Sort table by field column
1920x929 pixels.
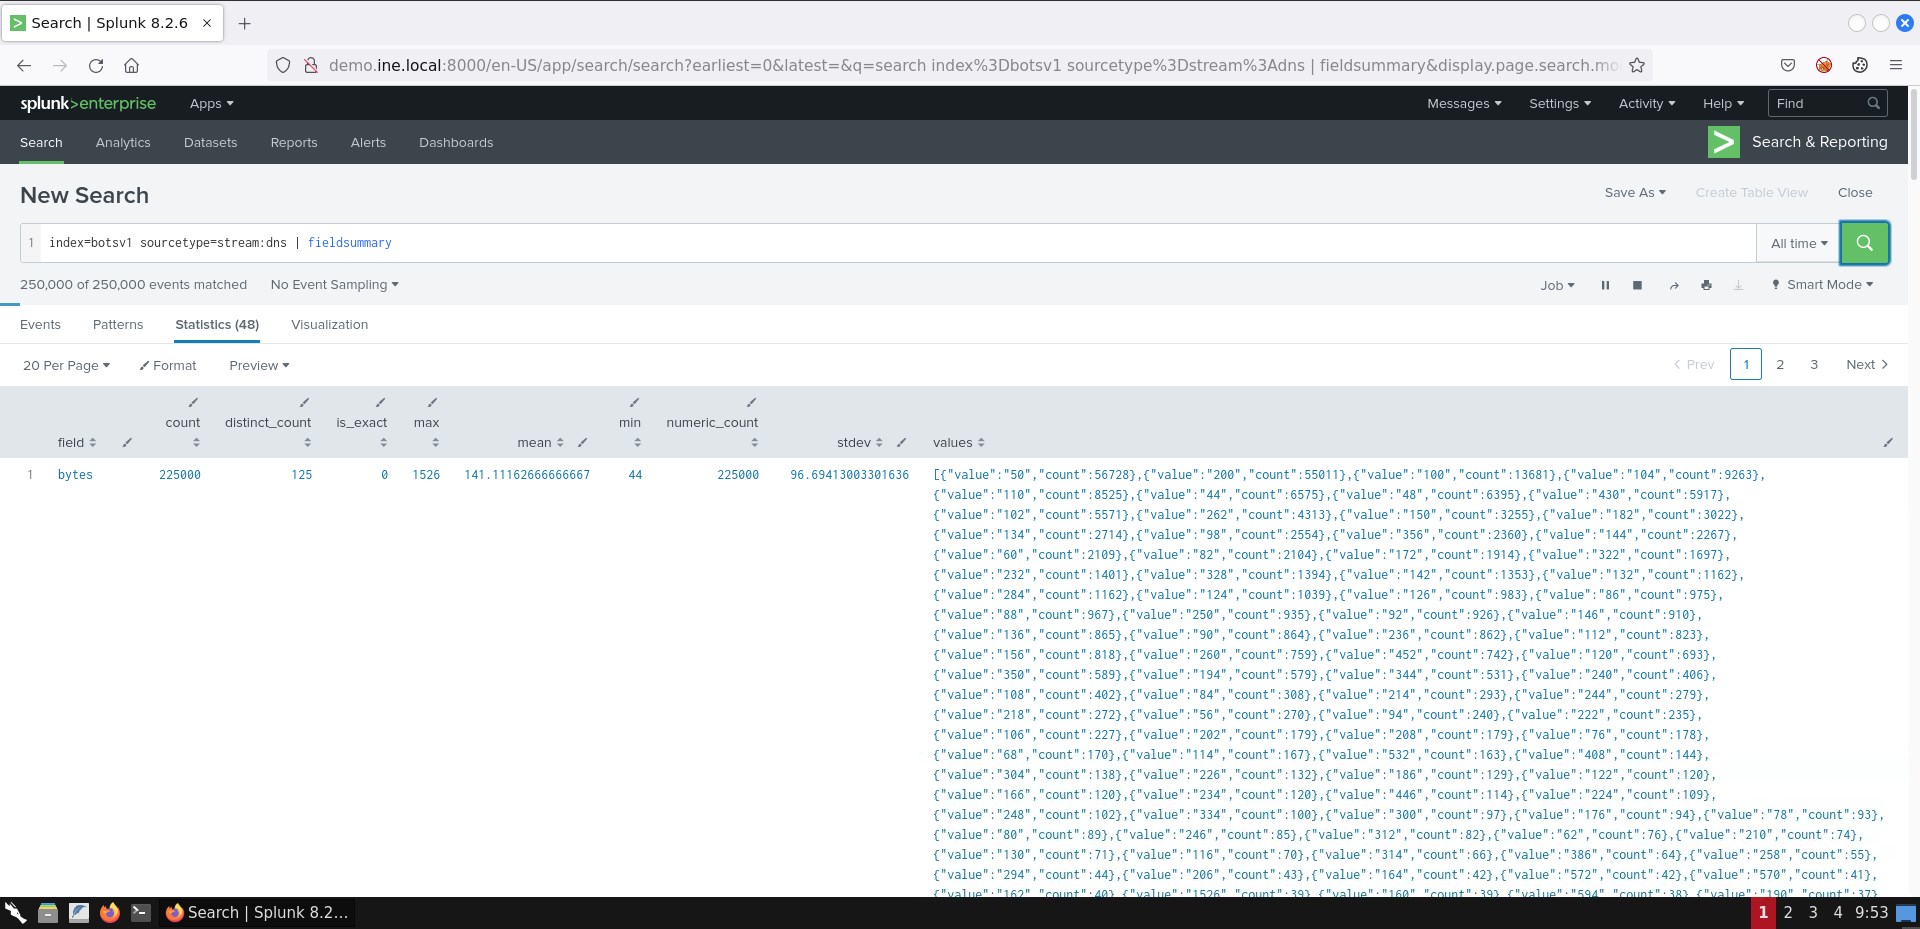(77, 442)
